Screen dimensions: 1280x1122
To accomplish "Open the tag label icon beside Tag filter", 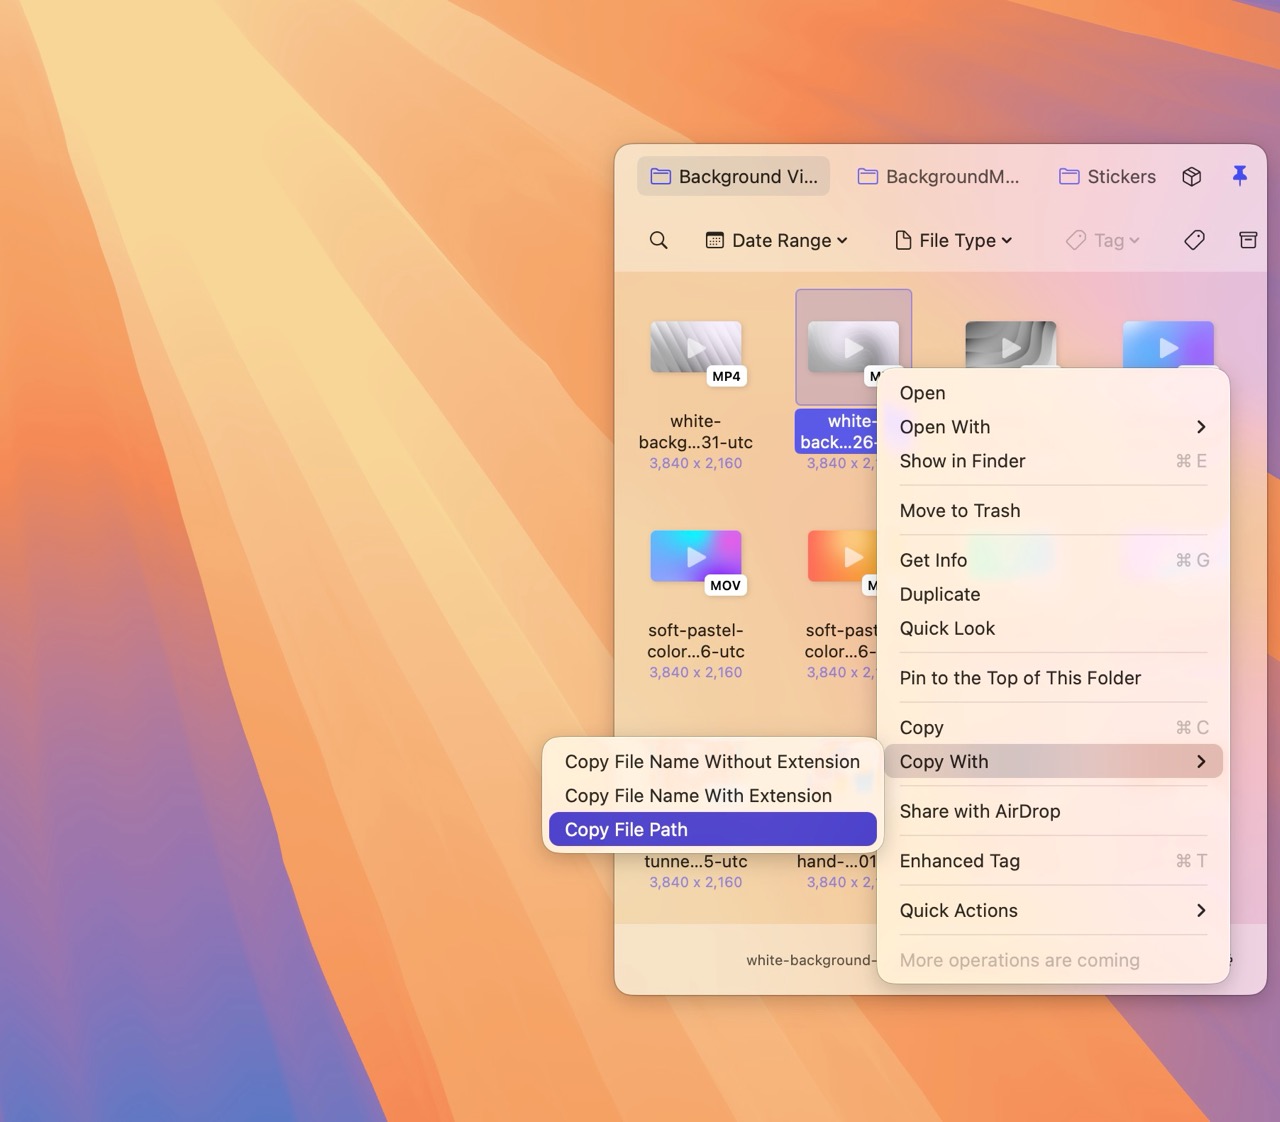I will coord(1193,240).
